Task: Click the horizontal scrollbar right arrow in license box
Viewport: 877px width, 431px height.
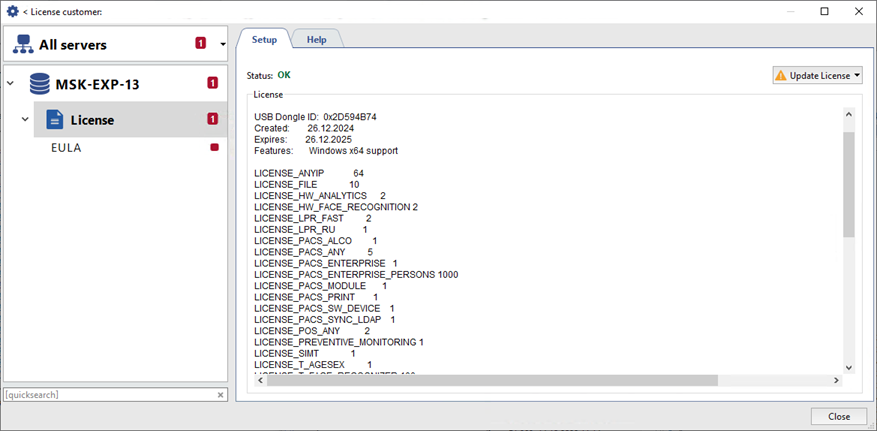Action: coord(837,380)
